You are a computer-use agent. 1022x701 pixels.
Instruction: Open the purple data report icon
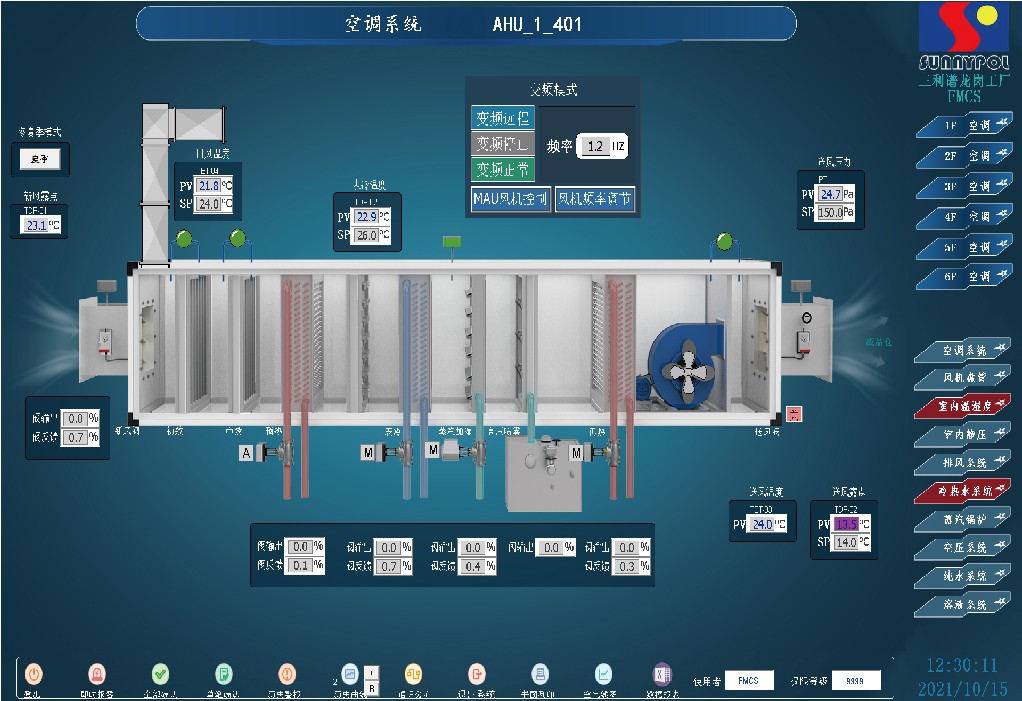(x=661, y=674)
